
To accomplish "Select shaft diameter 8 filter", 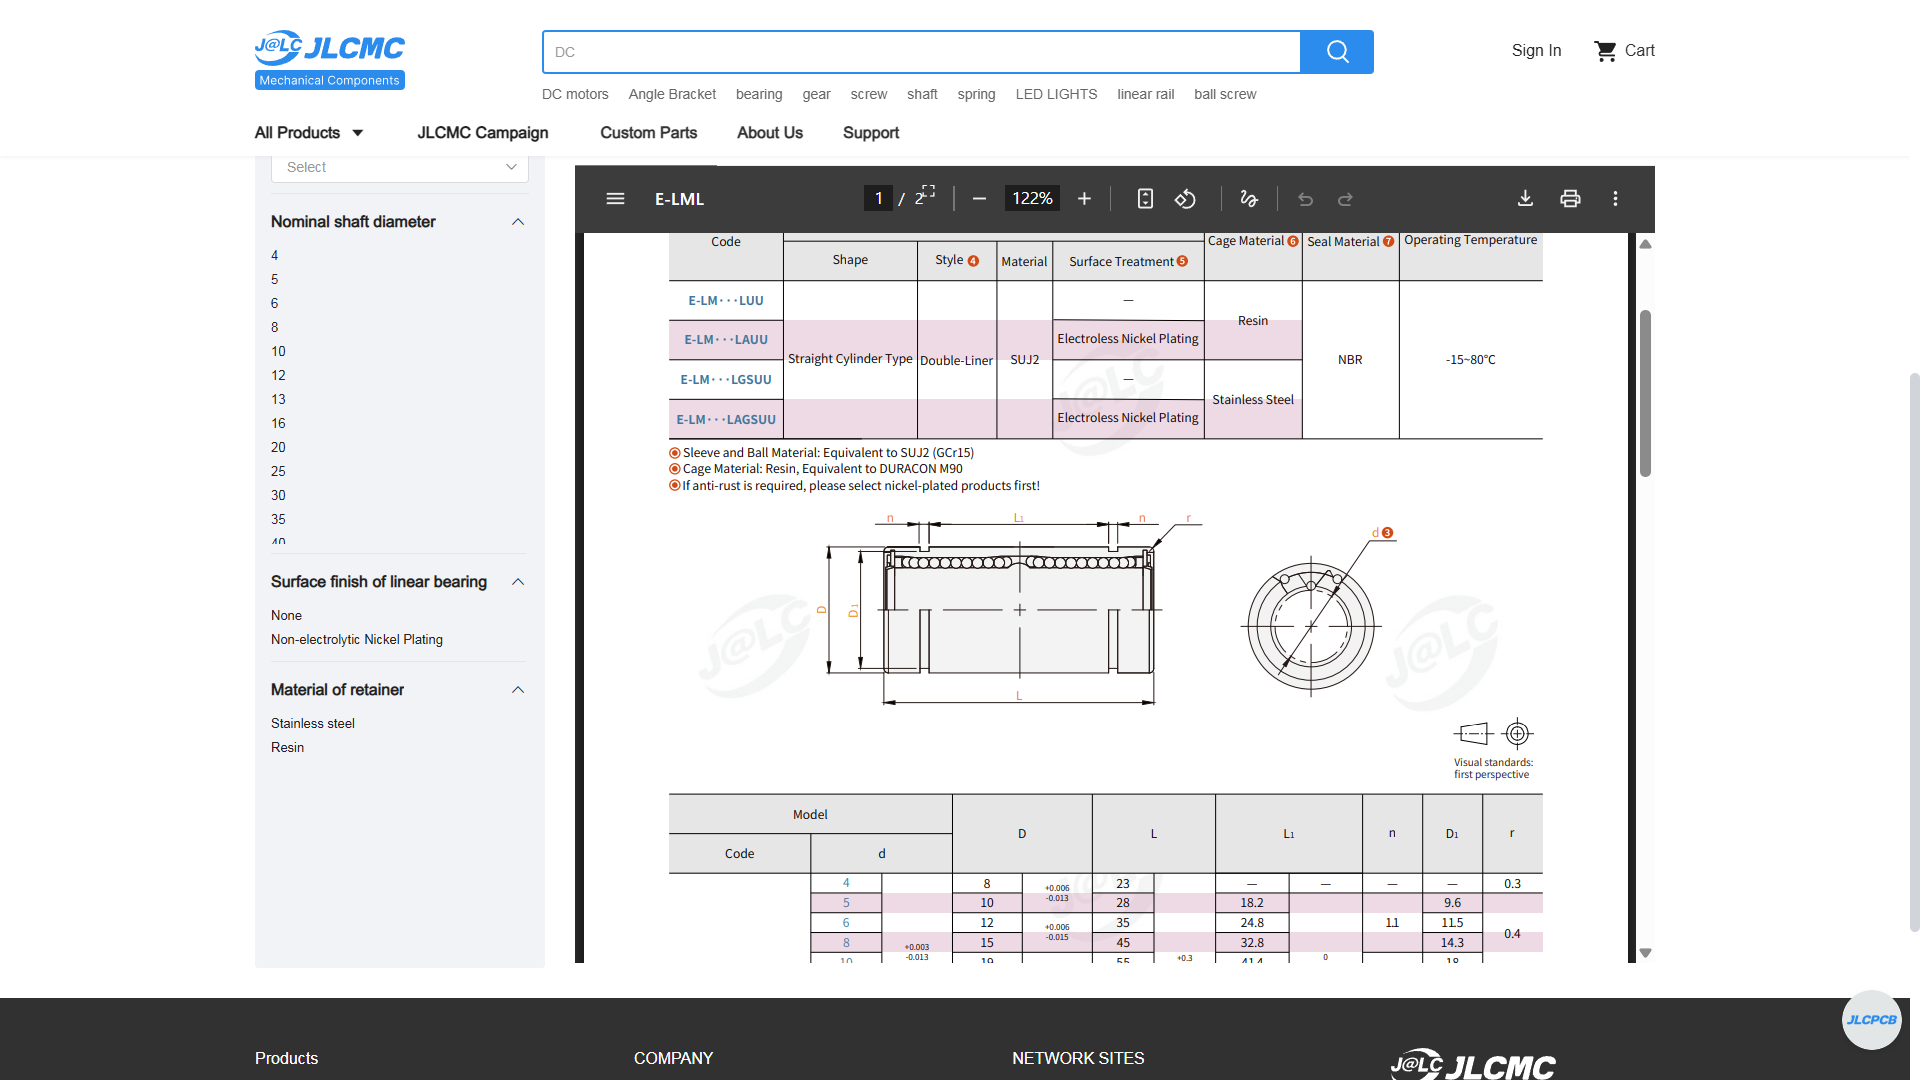I will (275, 328).
